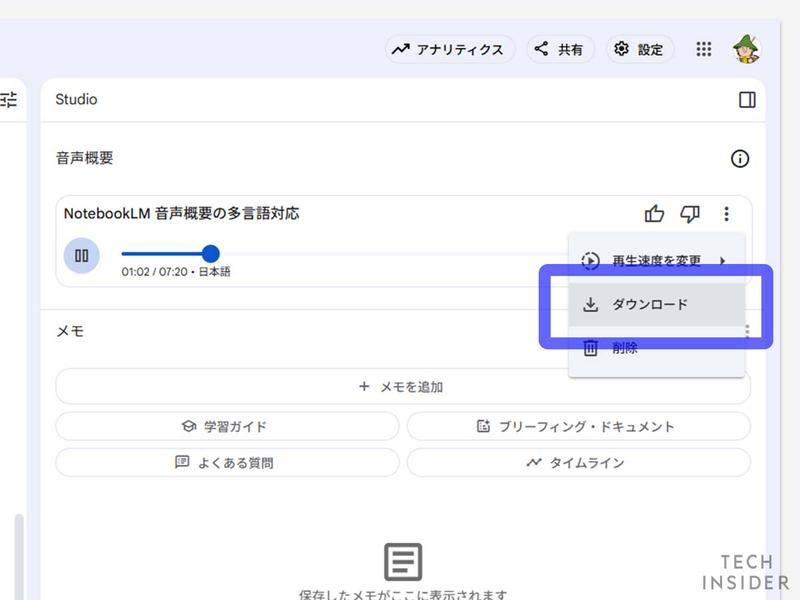Give the audio overview a thumbs up
The image size is (800, 600).
[655, 213]
